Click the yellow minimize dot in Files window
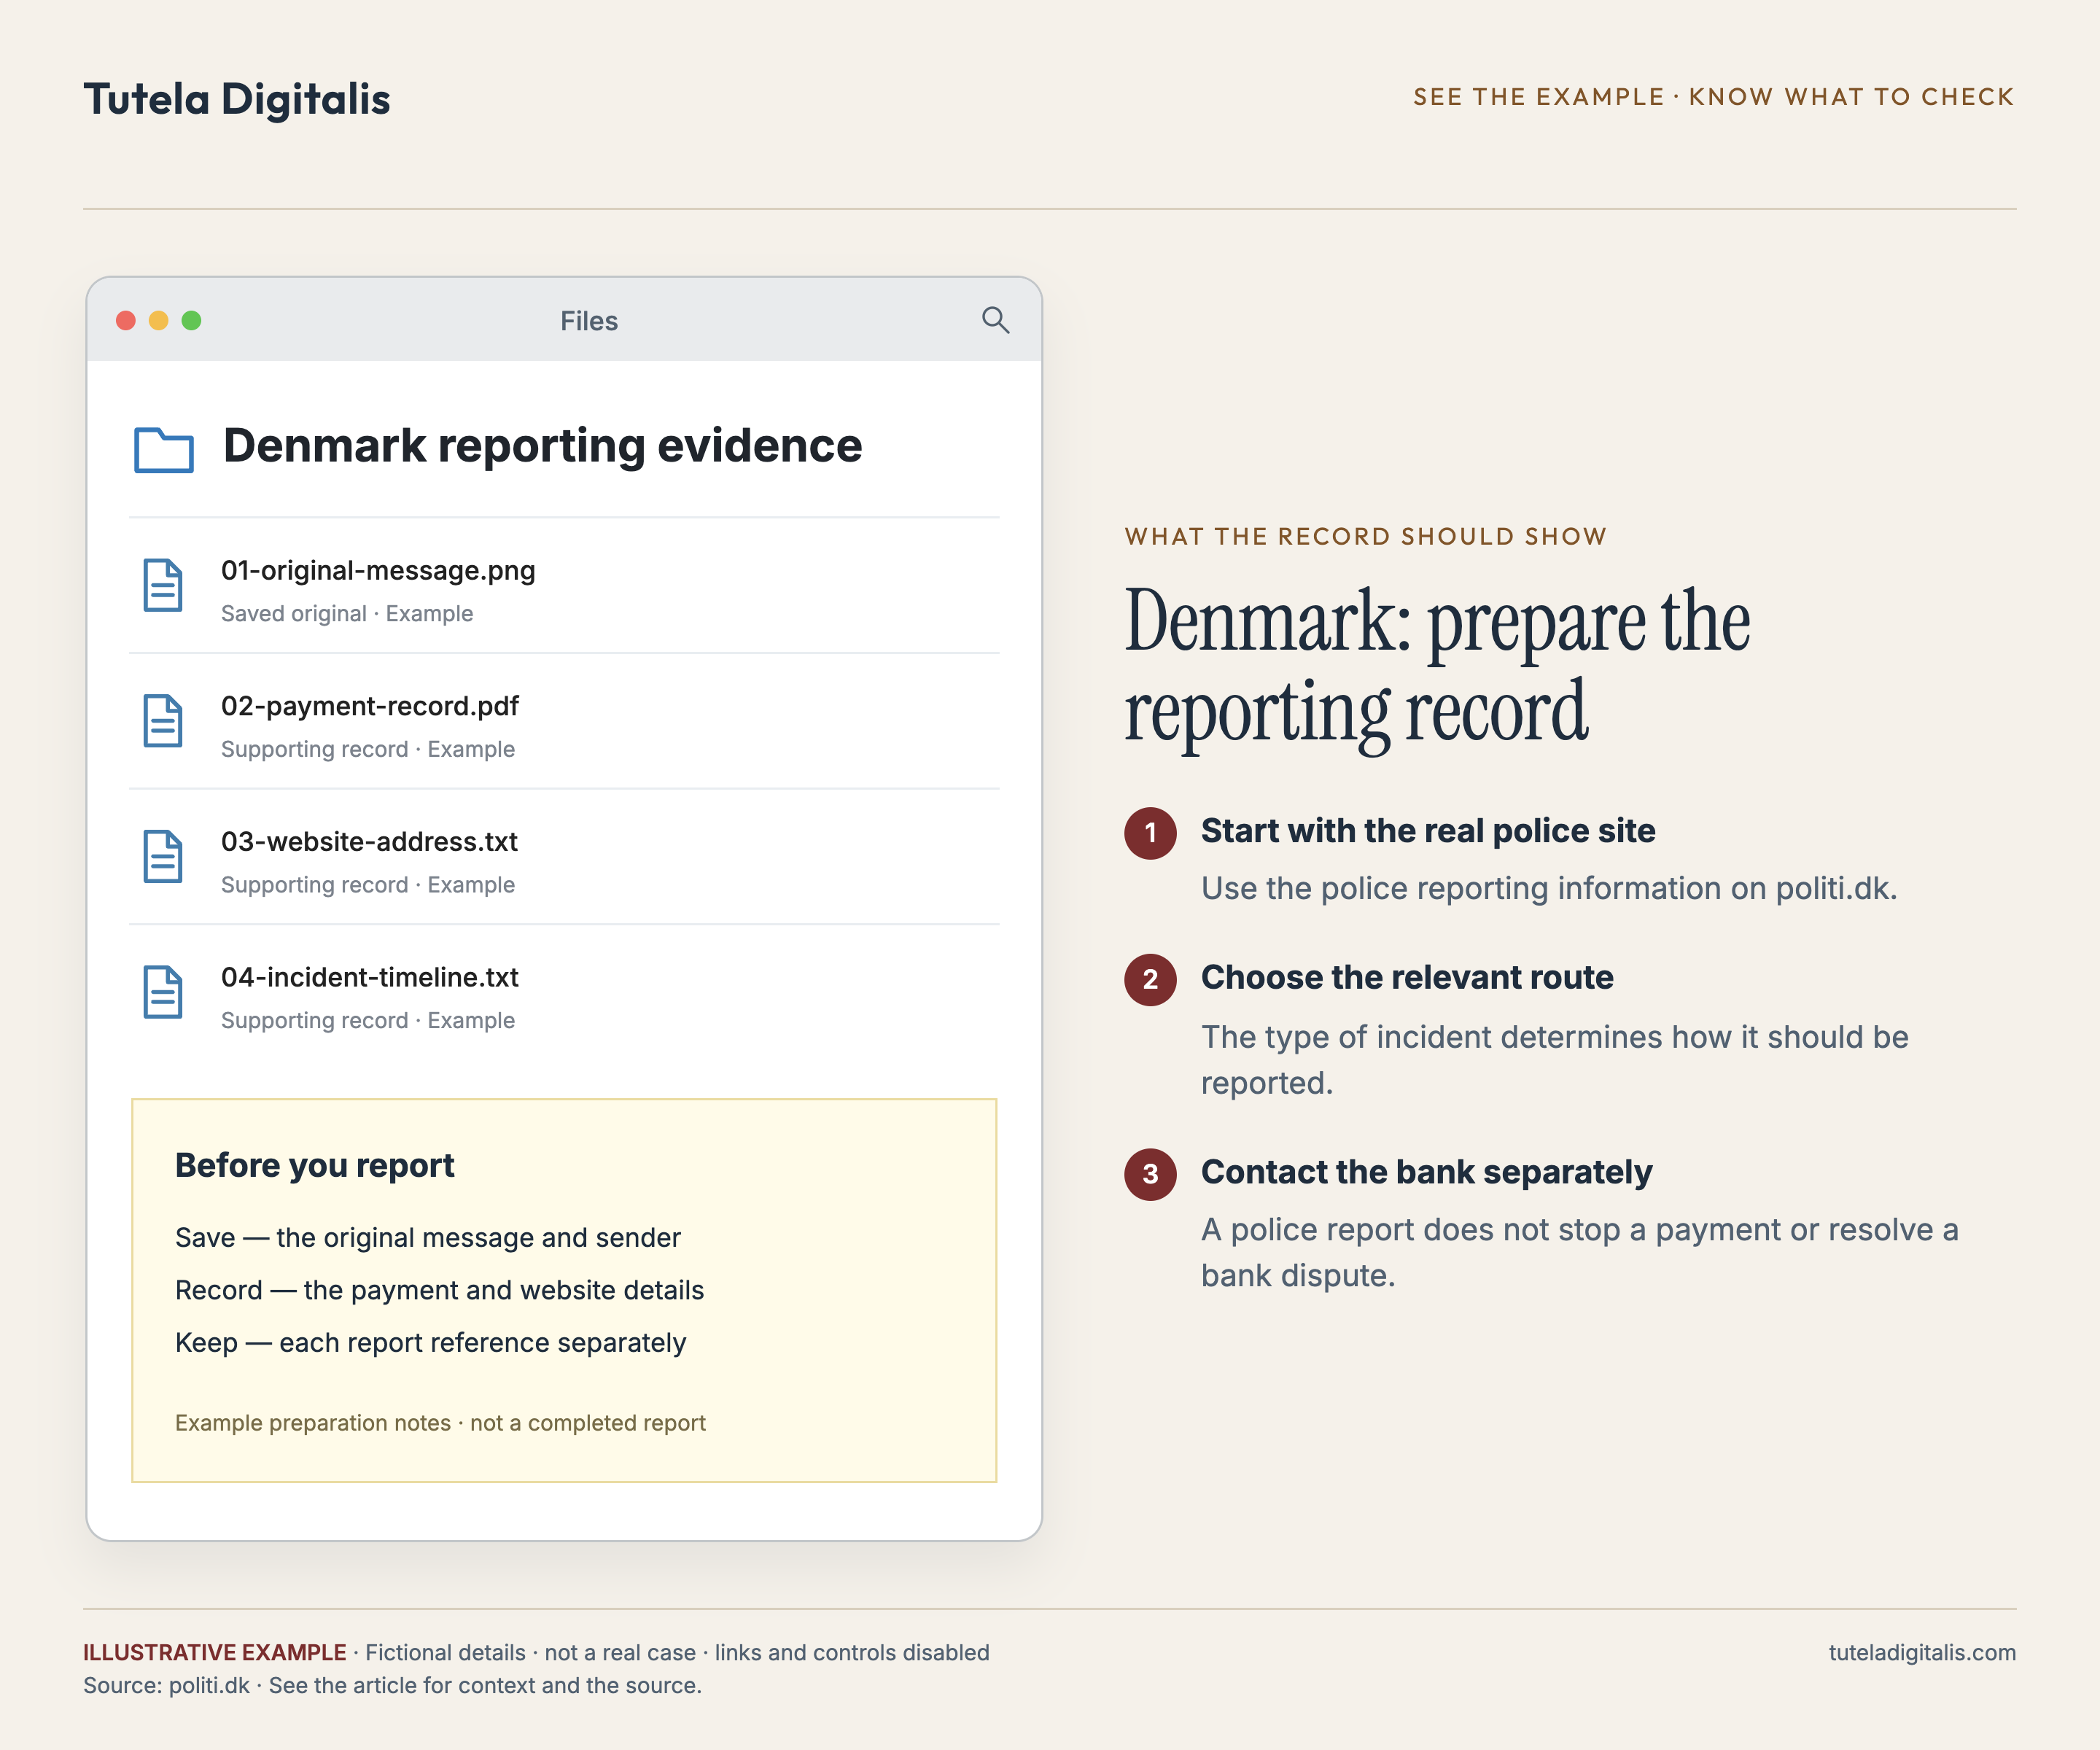This screenshot has width=2100, height=1750. pyautogui.click(x=159, y=320)
